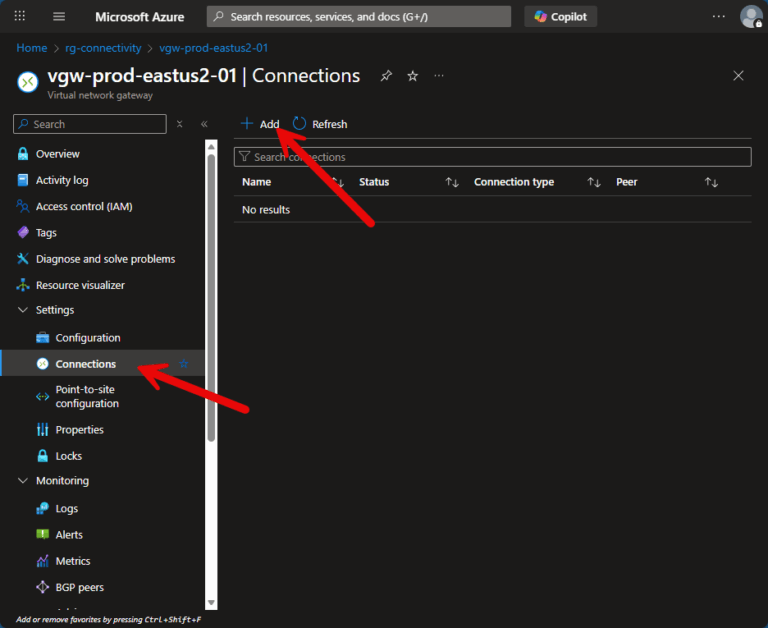
Task: Clear the sidebar search with X
Action: pos(180,124)
